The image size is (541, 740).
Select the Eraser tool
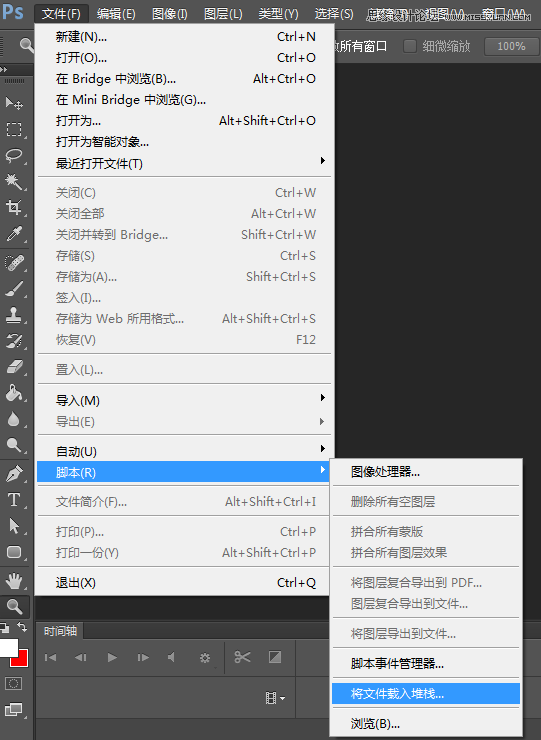(x=14, y=366)
